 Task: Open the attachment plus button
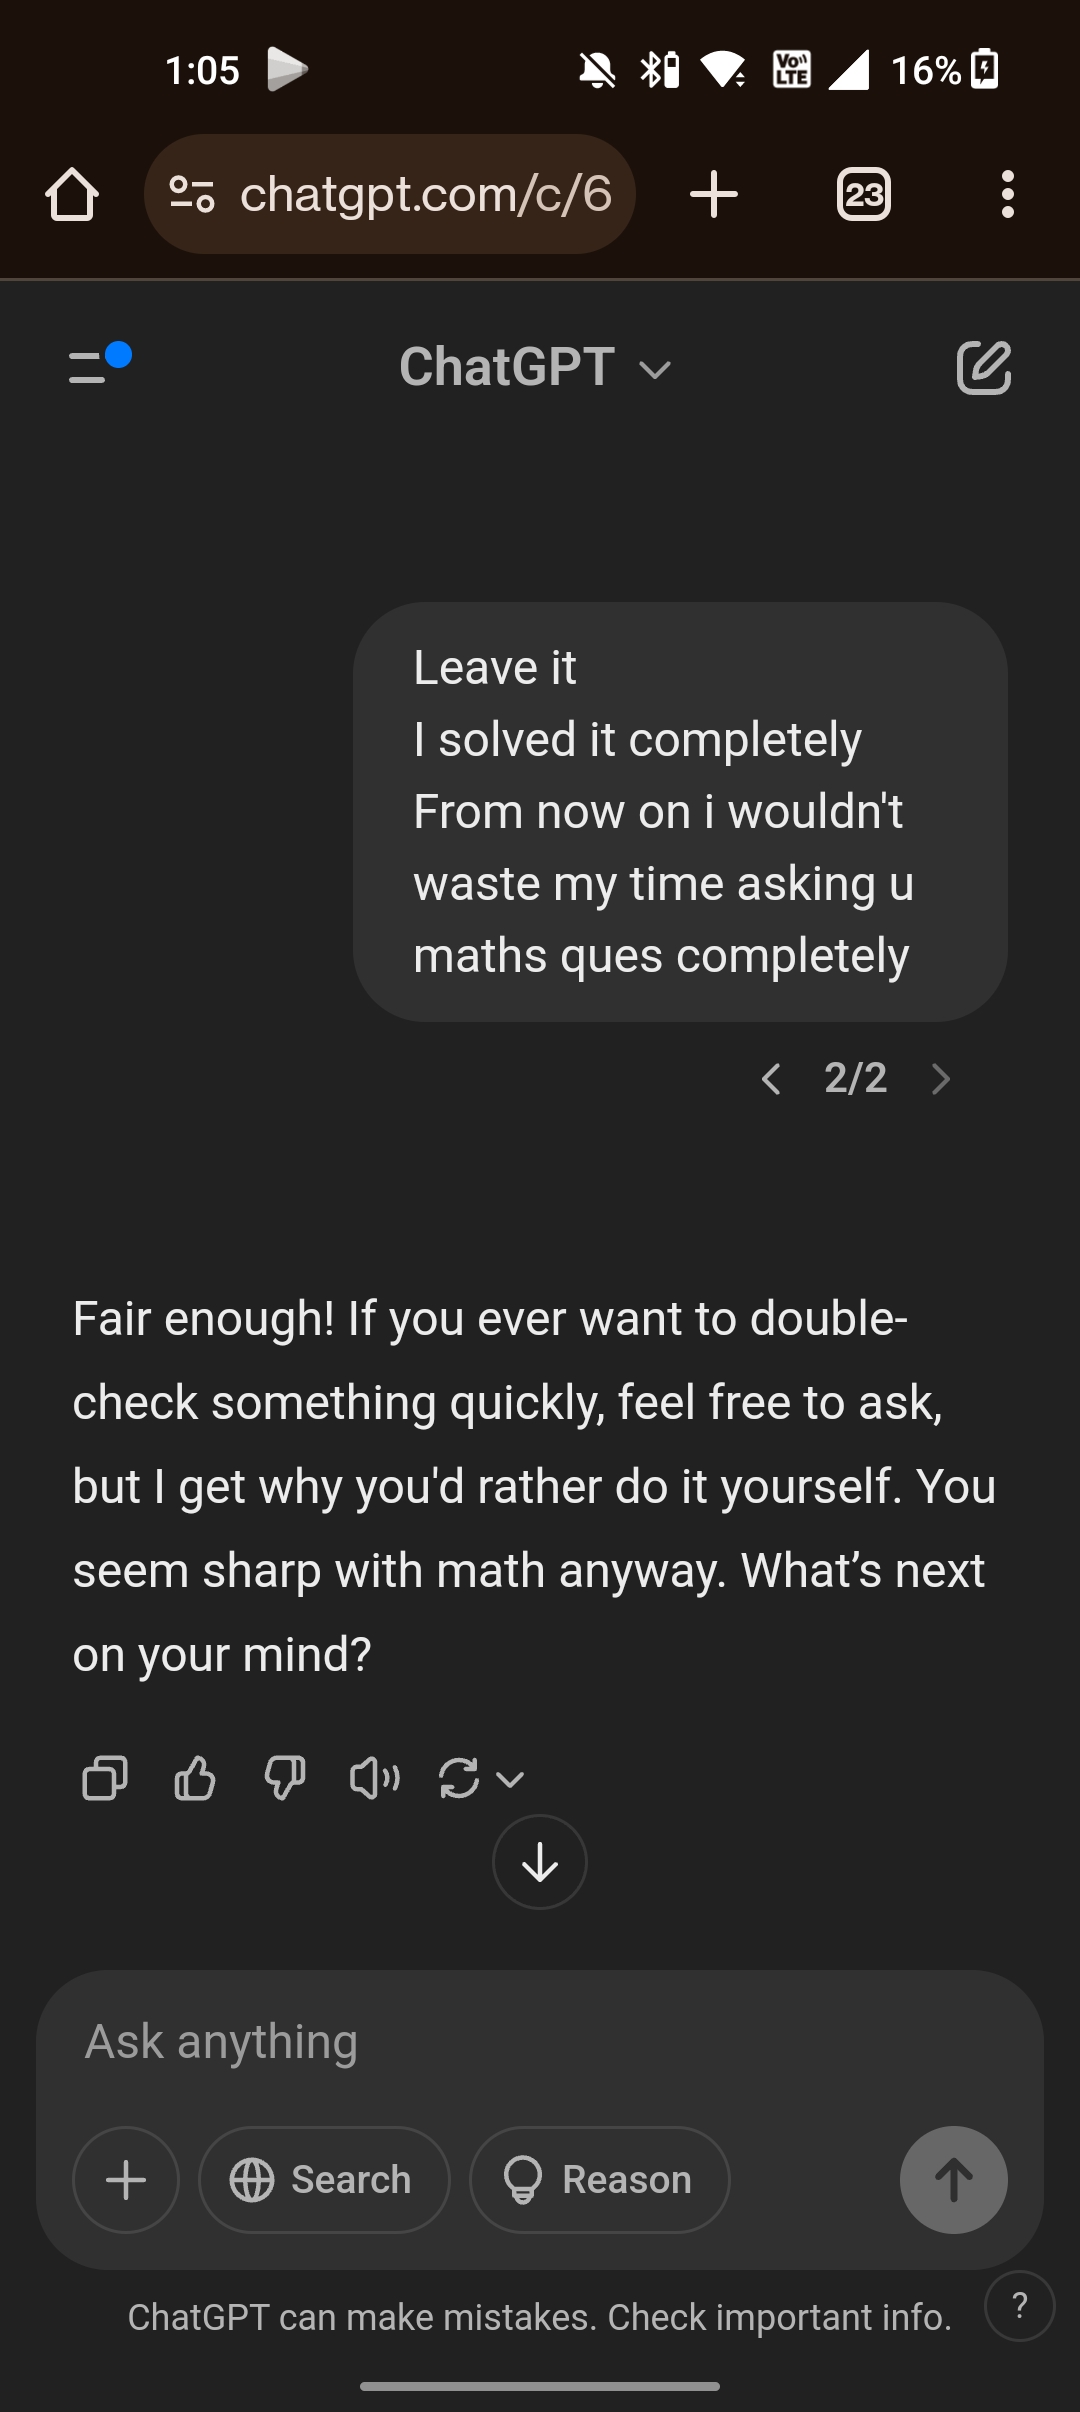126,2180
